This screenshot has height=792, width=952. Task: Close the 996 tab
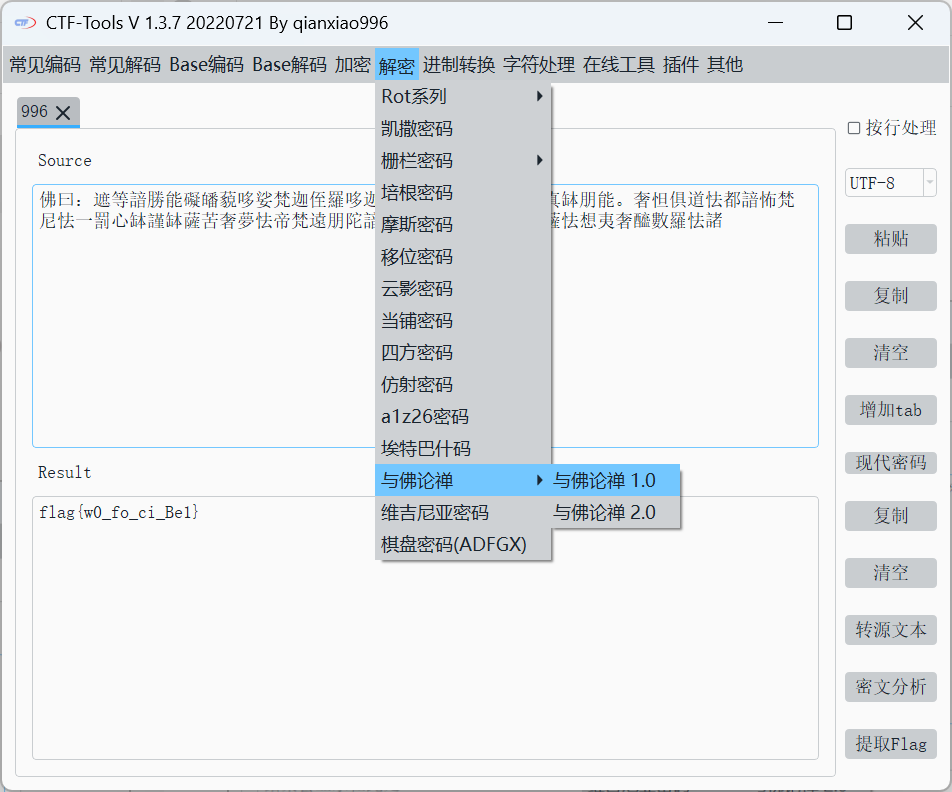[62, 112]
